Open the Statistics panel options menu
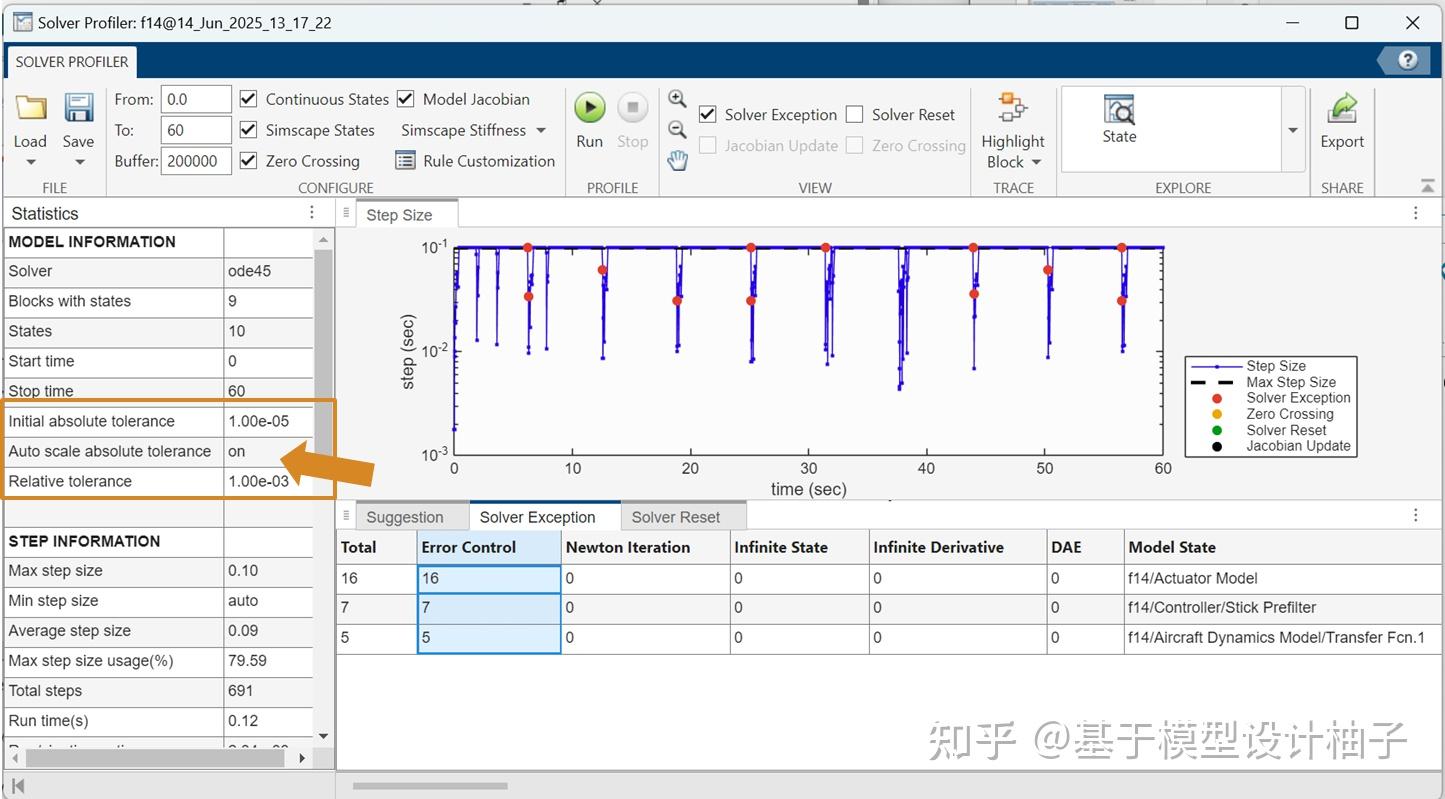Image resolution: width=1445 pixels, height=799 pixels. [311, 212]
